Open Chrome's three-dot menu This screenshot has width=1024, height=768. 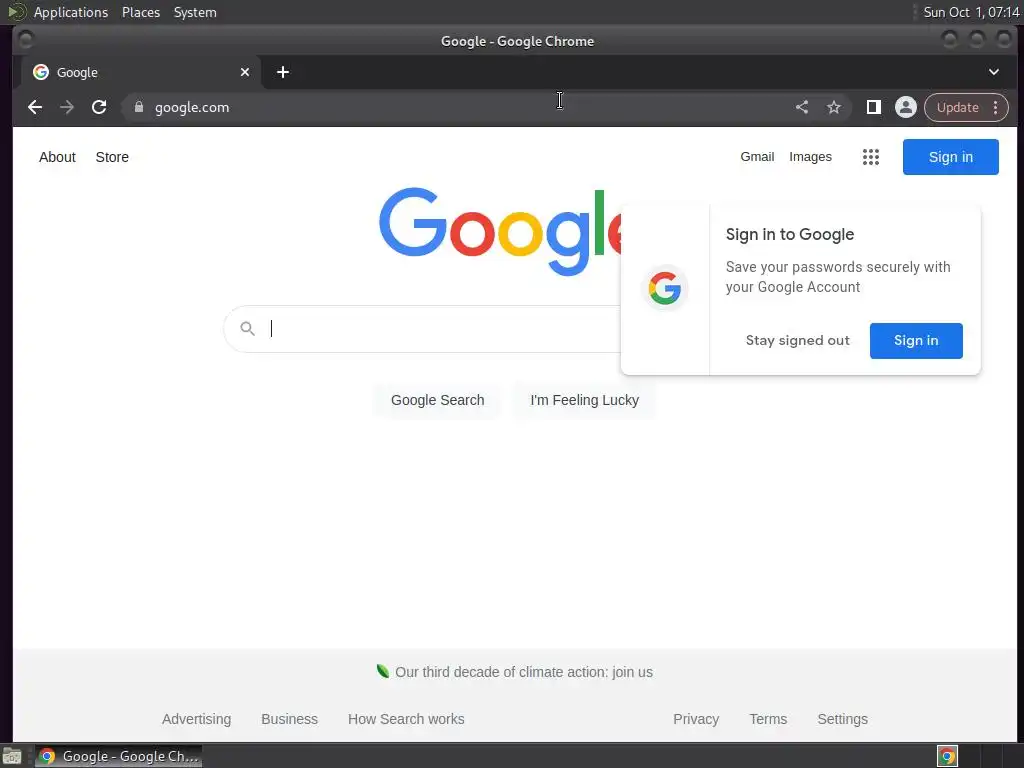[995, 107]
